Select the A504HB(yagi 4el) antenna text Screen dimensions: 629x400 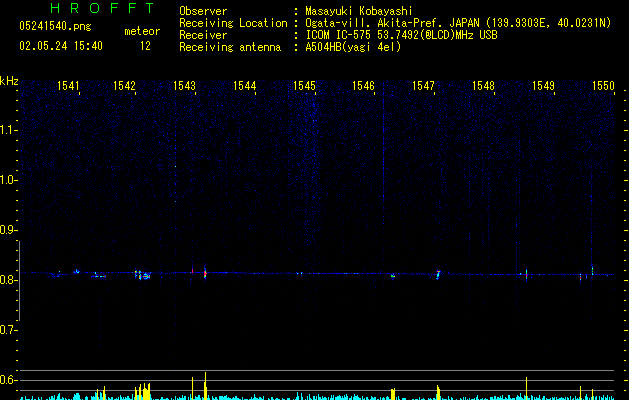[353, 47]
